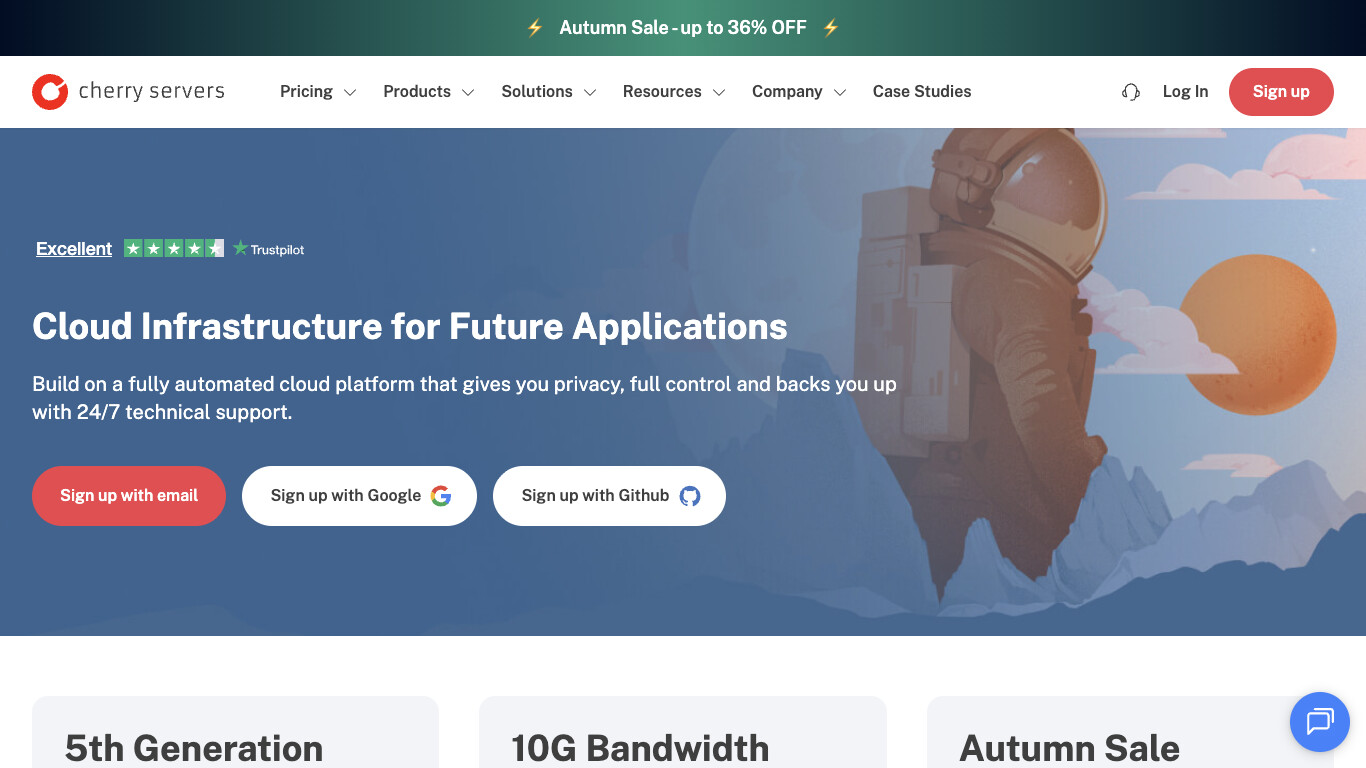Open the live chat bubble
This screenshot has width=1366, height=768.
[x=1319, y=721]
